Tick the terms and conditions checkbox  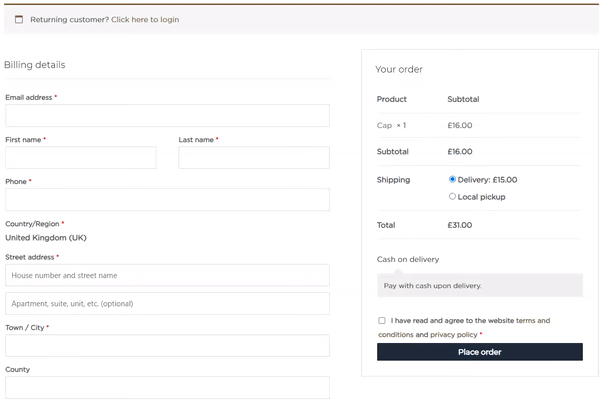pyautogui.click(x=382, y=321)
